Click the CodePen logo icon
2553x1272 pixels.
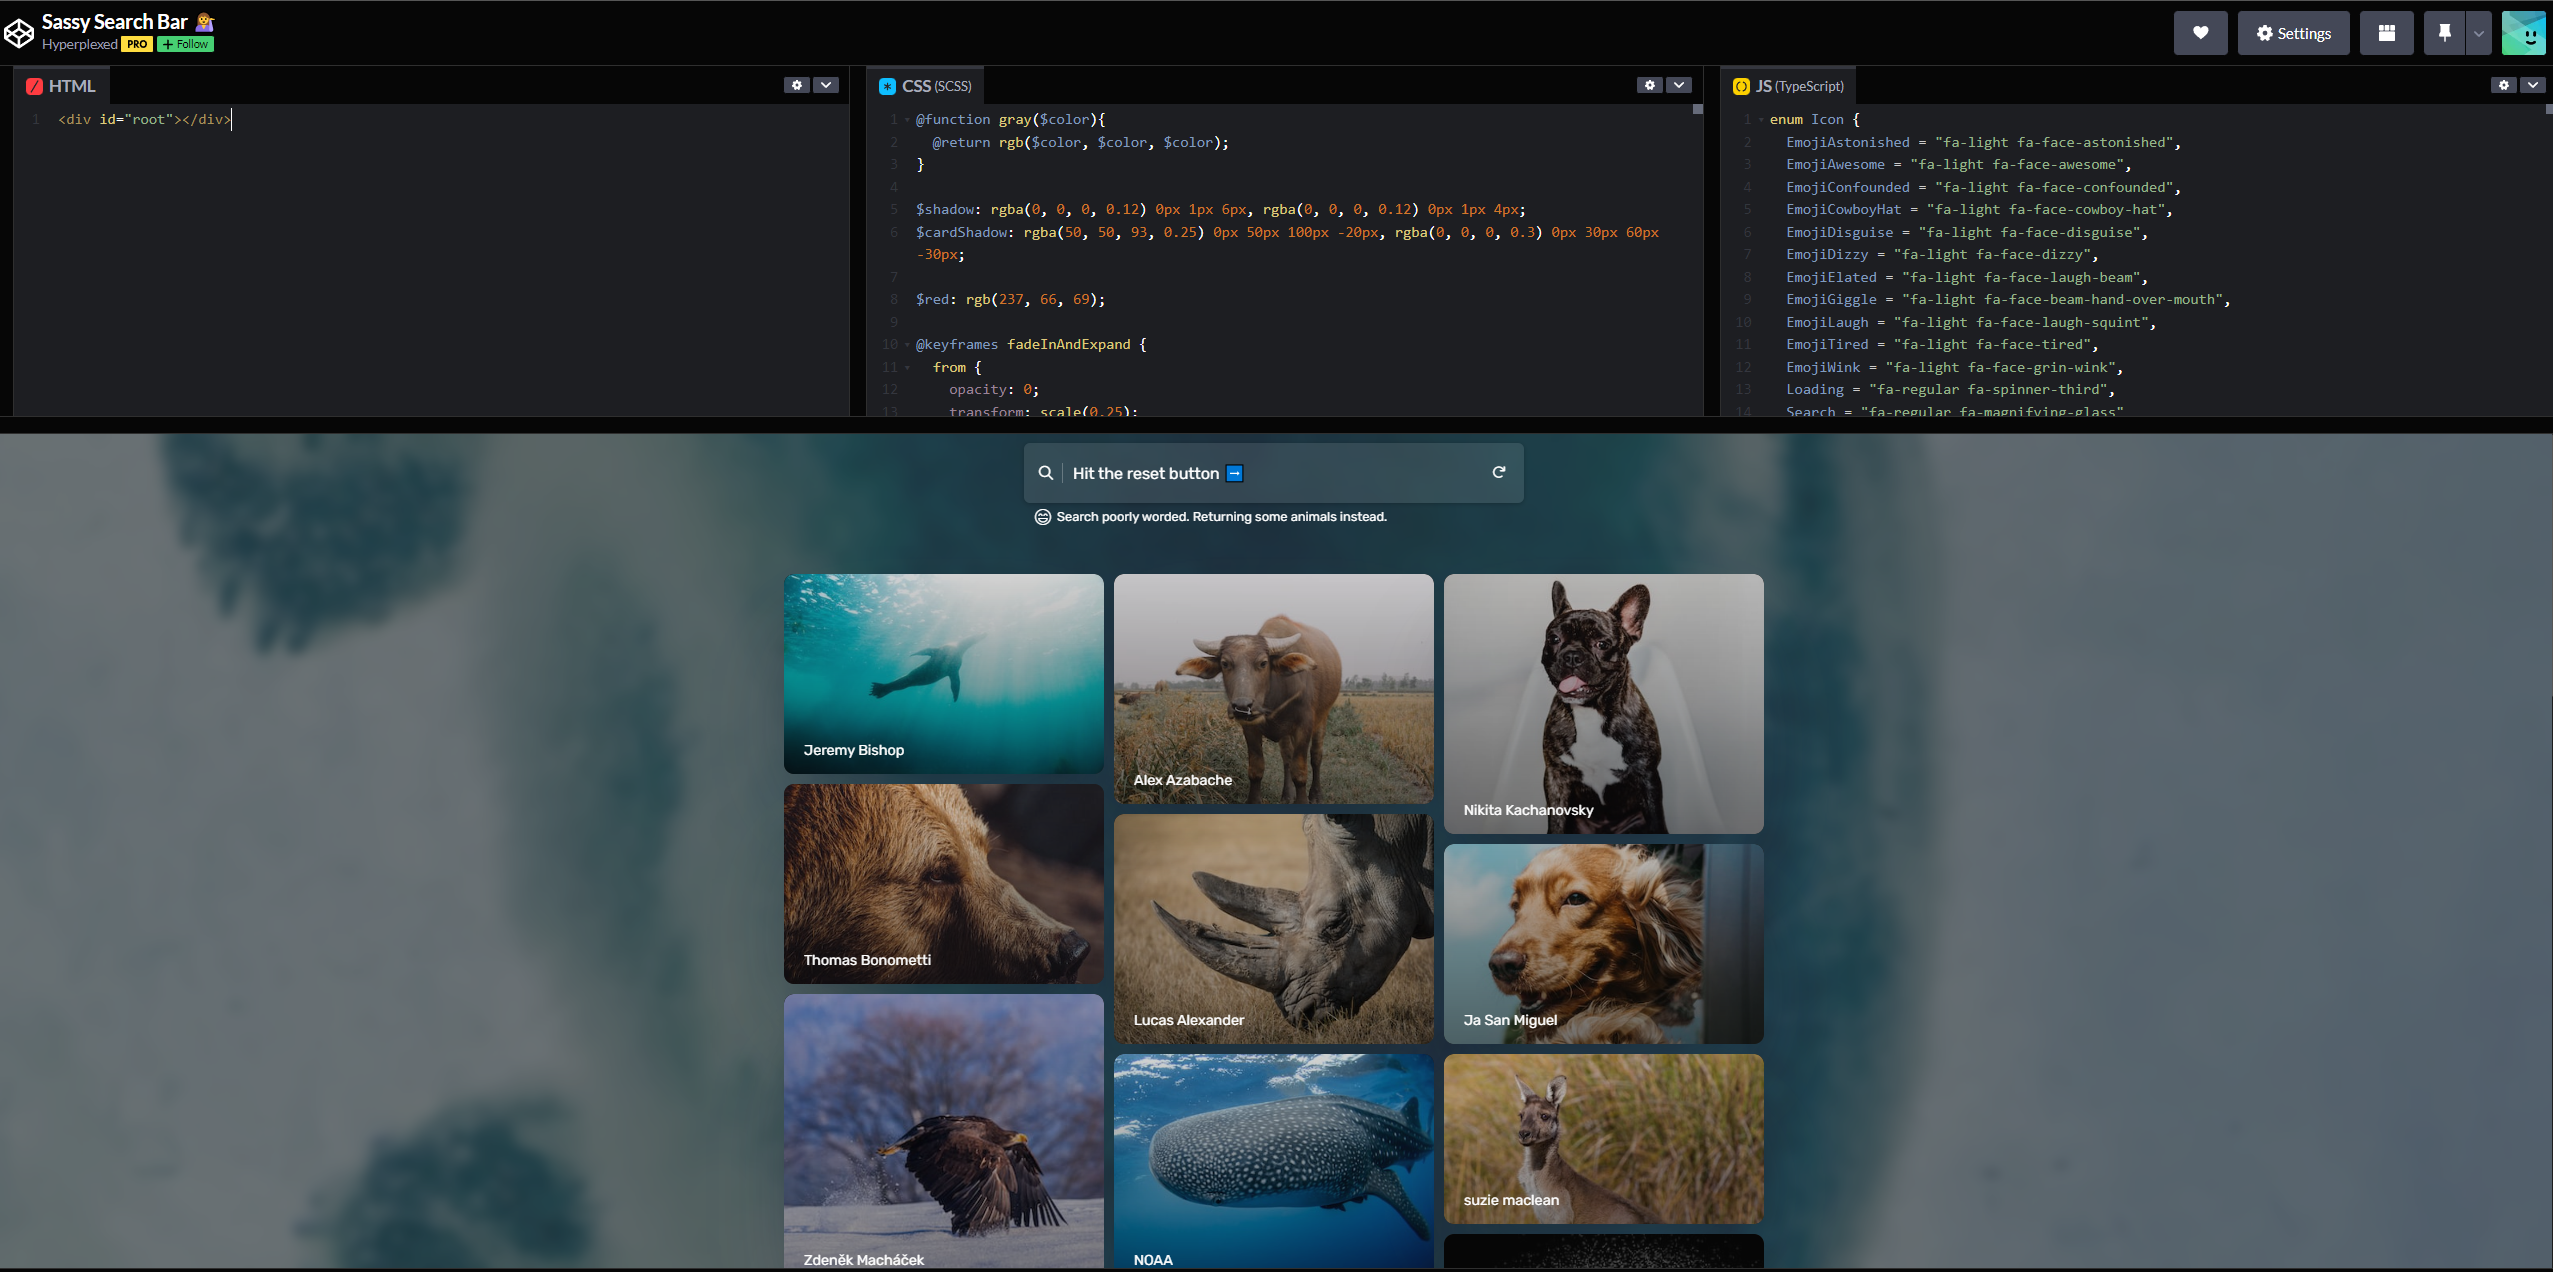(19, 33)
